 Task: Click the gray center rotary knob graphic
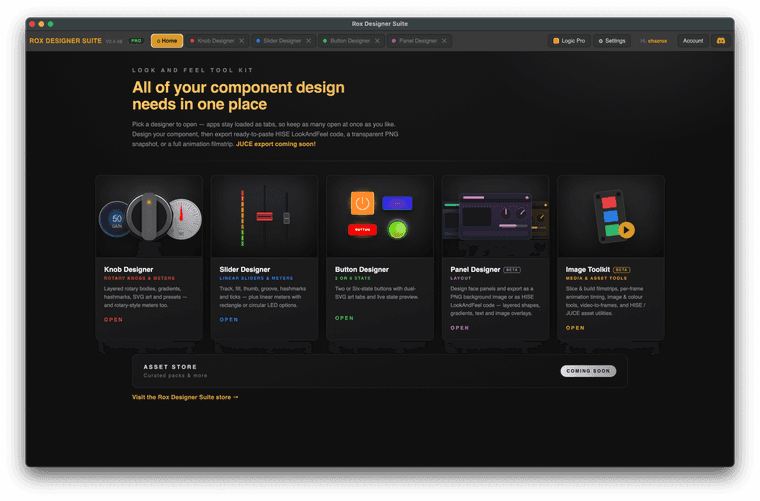(149, 217)
